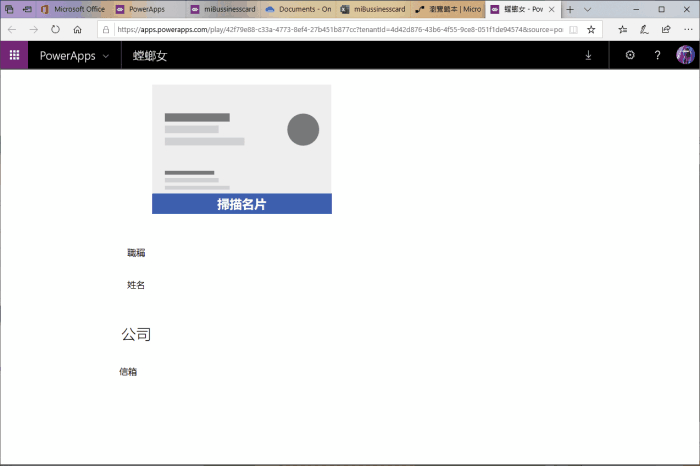Open the settings gear icon
Viewport: 700px width, 466px height.
[x=630, y=55]
